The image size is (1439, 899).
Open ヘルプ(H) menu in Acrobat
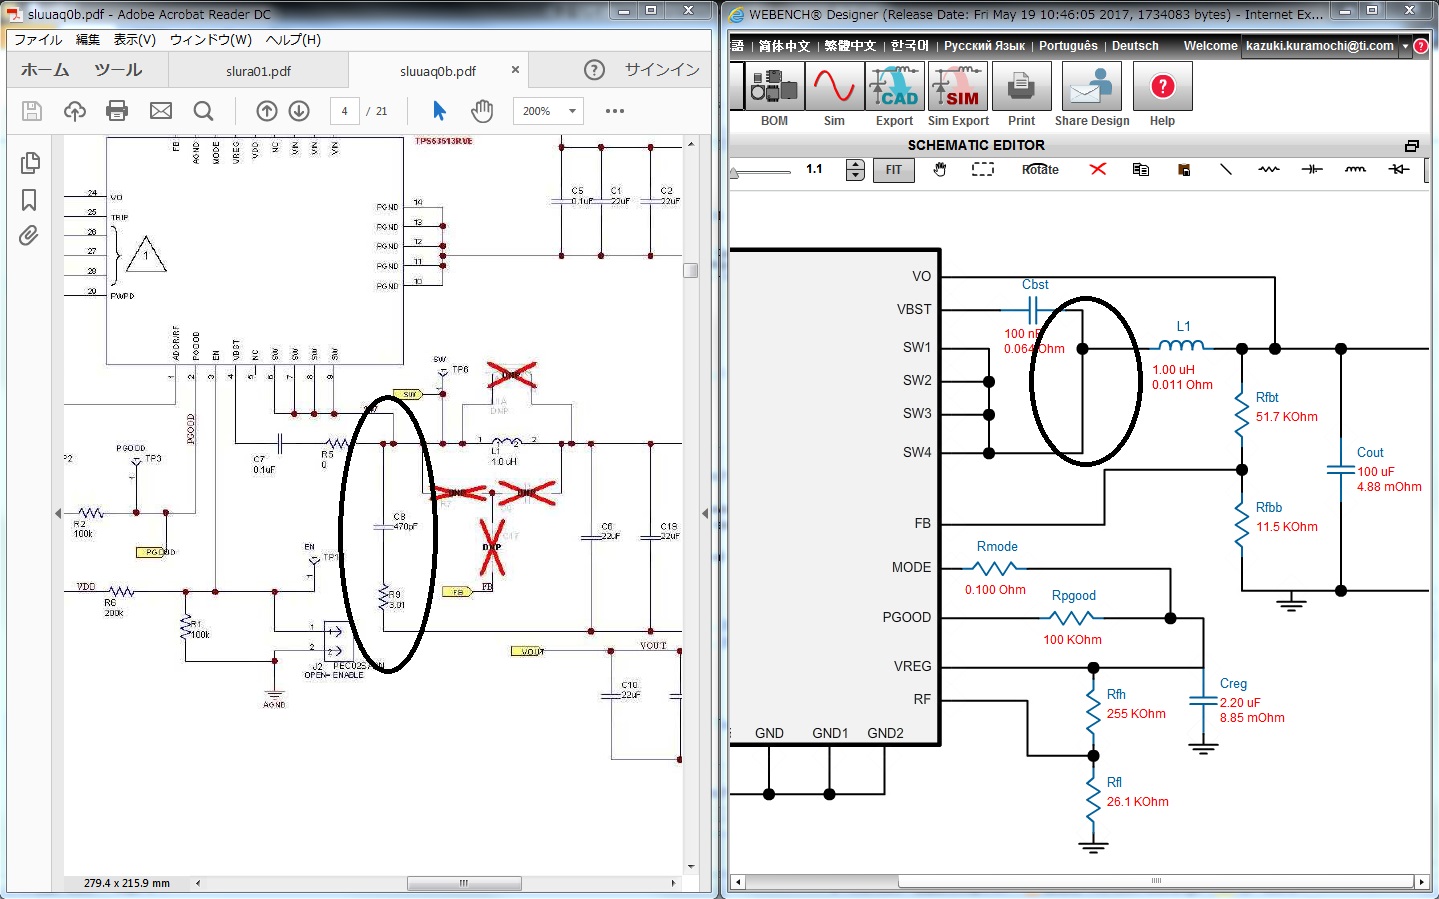click(293, 40)
